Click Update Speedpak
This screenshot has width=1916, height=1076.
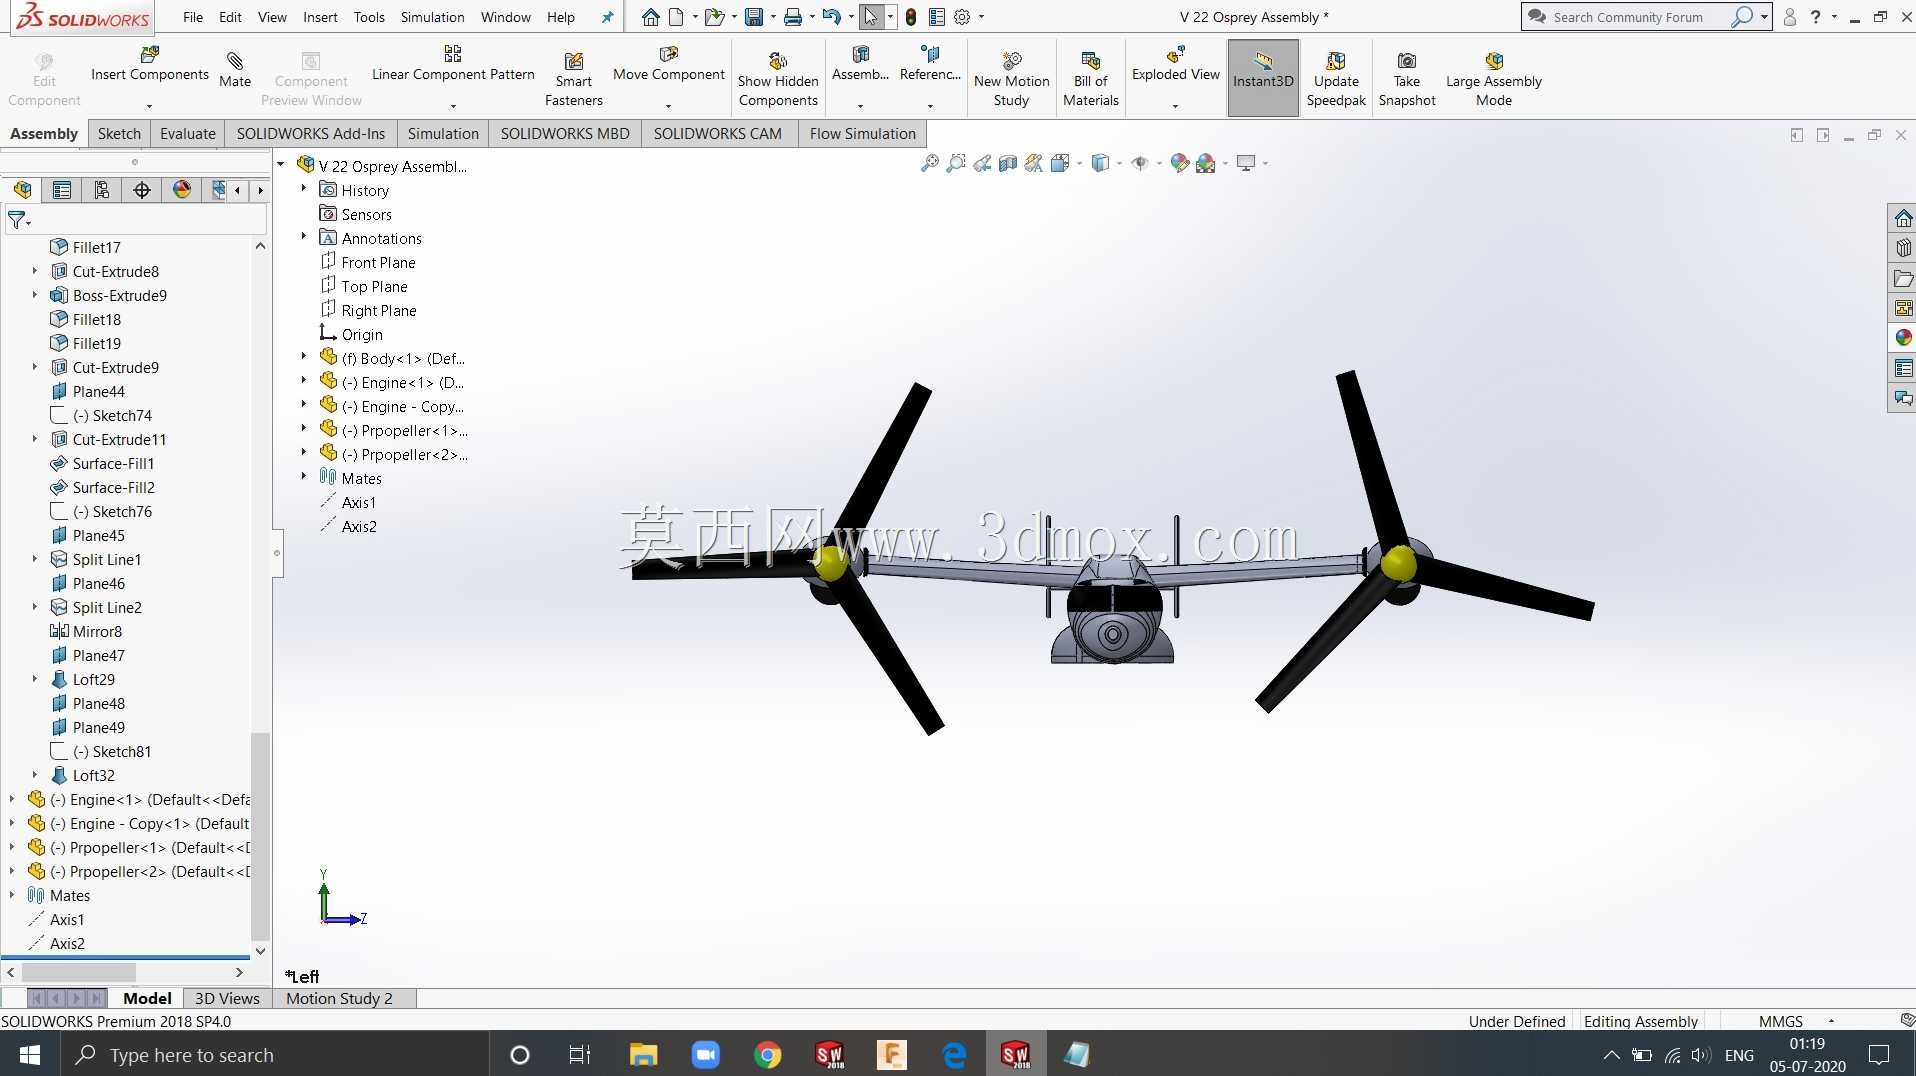[1336, 79]
